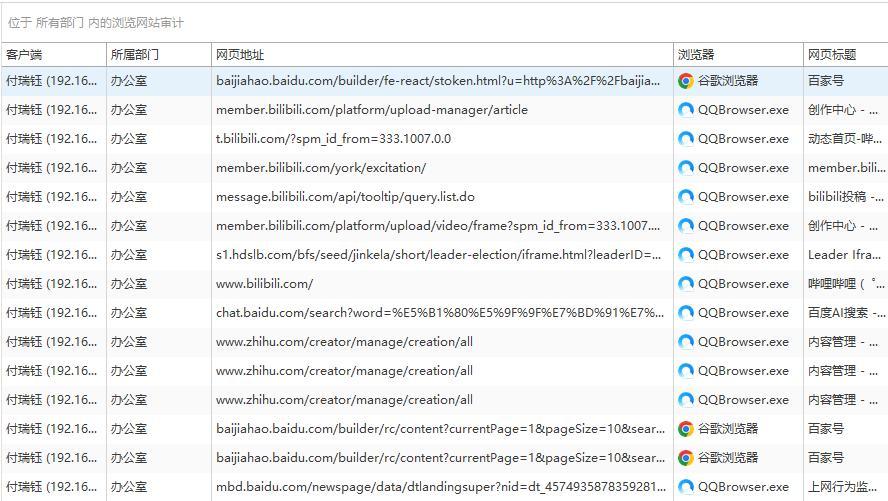Click the 位于 所有部门 内的浏览网站审计 caption

pos(96,23)
